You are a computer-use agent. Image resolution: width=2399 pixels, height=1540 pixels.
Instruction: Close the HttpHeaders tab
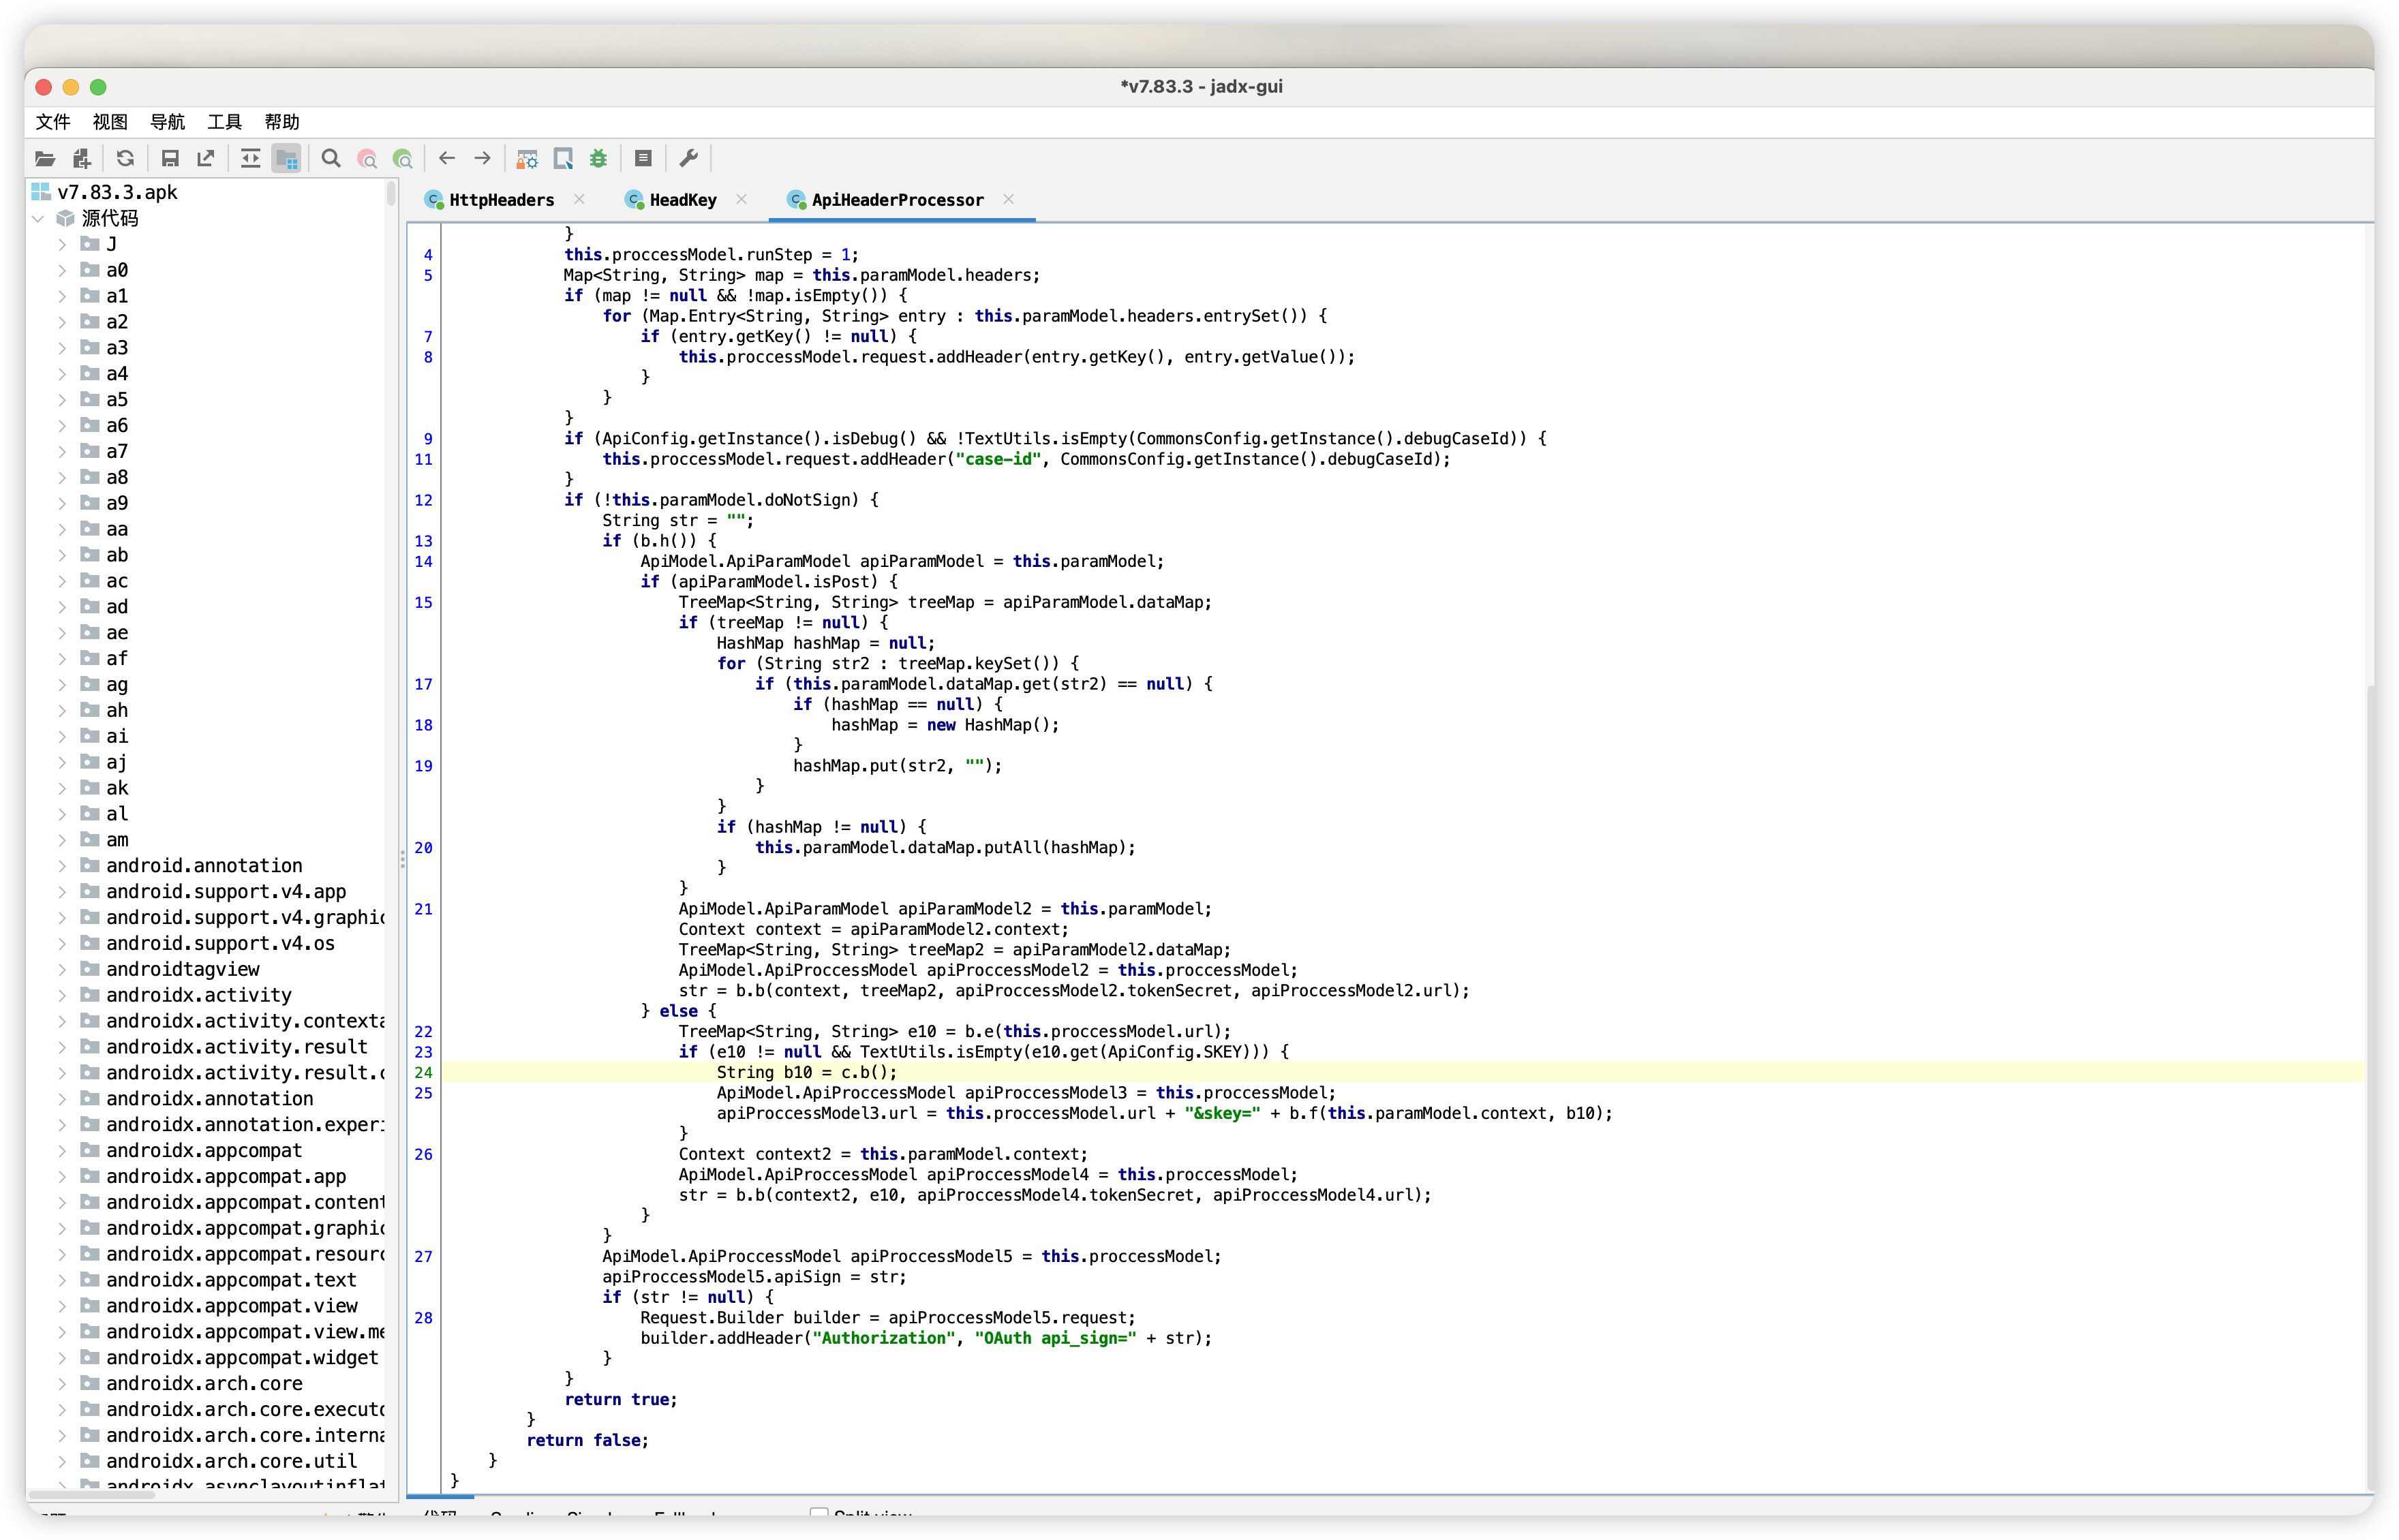point(579,199)
